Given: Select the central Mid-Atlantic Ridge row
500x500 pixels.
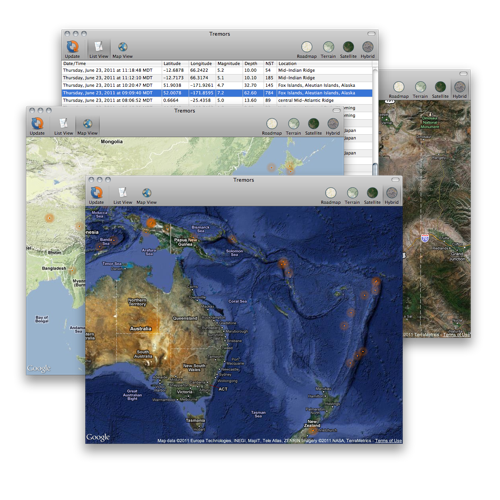Looking at the screenshot, I should pyautogui.click(x=217, y=100).
